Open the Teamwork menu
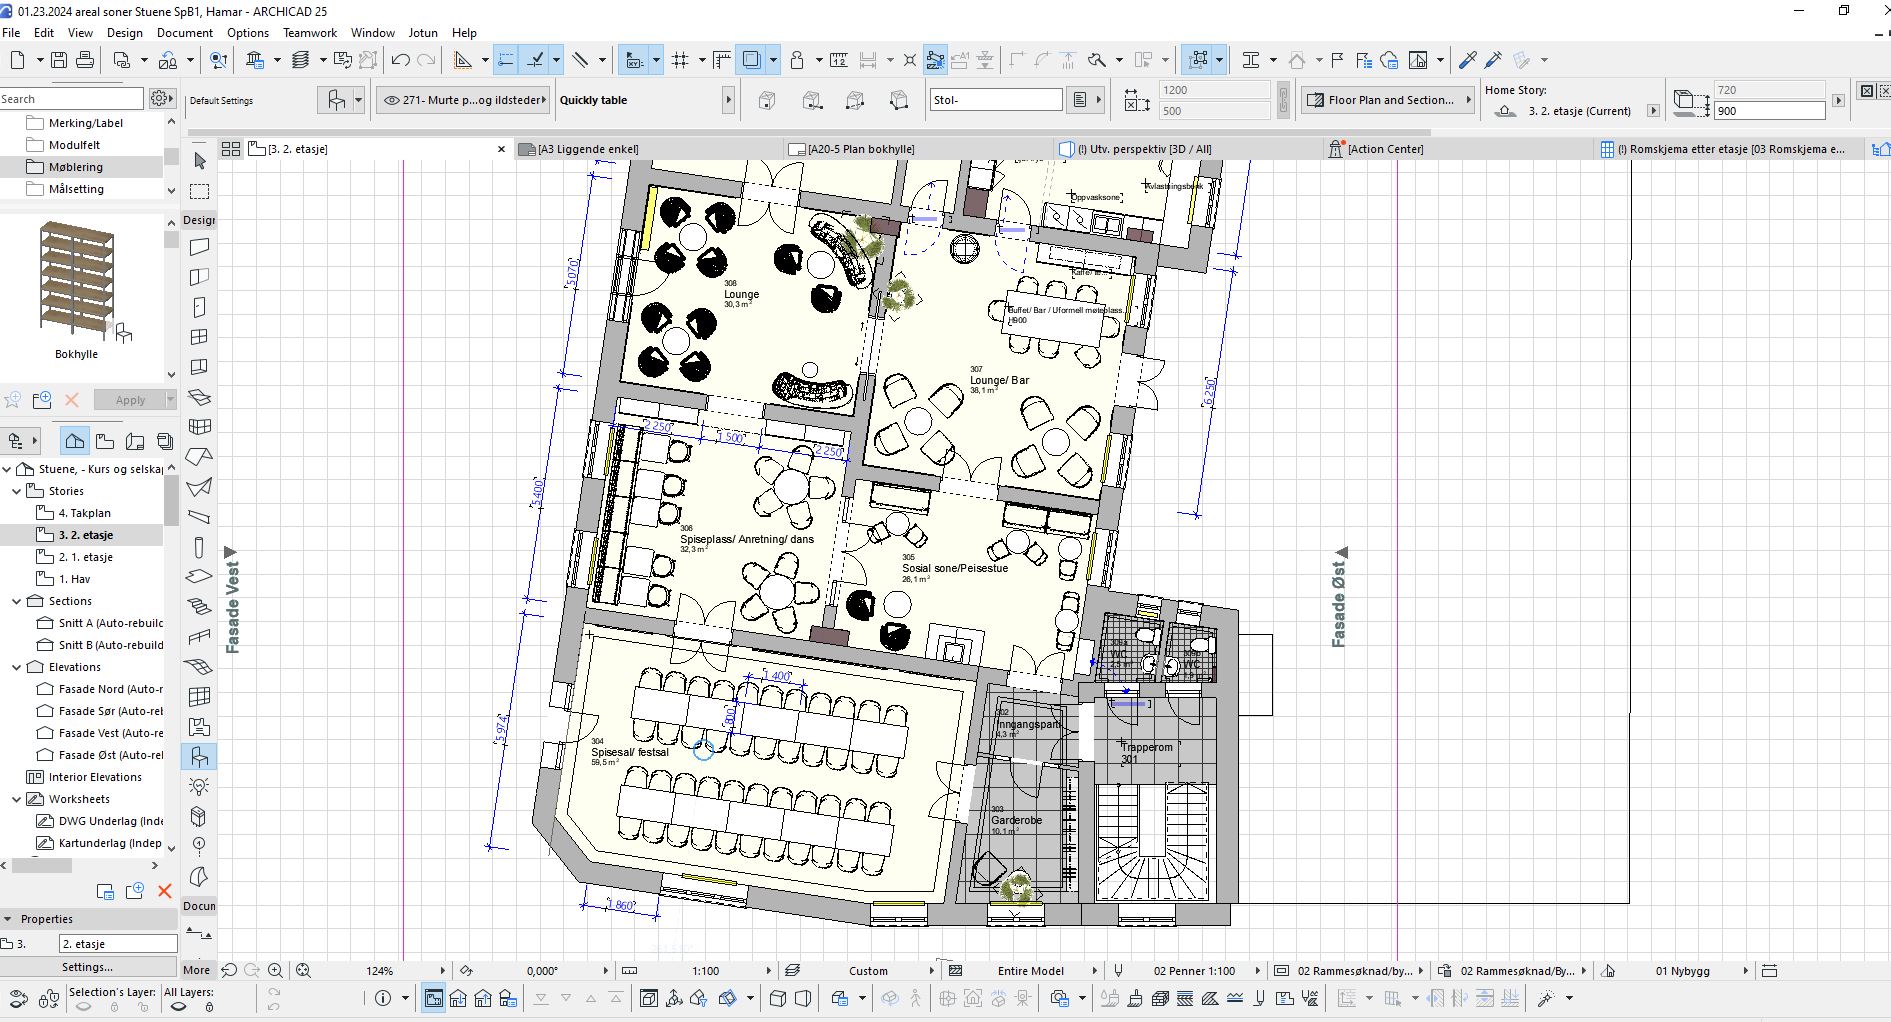This screenshot has width=1891, height=1022. pos(309,32)
